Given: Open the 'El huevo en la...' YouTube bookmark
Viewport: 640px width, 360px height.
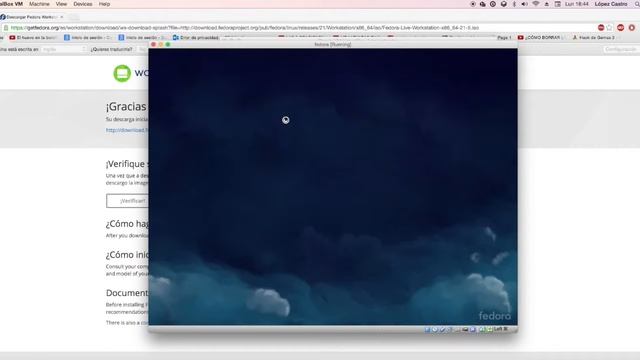Looking at the screenshot, I should 33,38.
